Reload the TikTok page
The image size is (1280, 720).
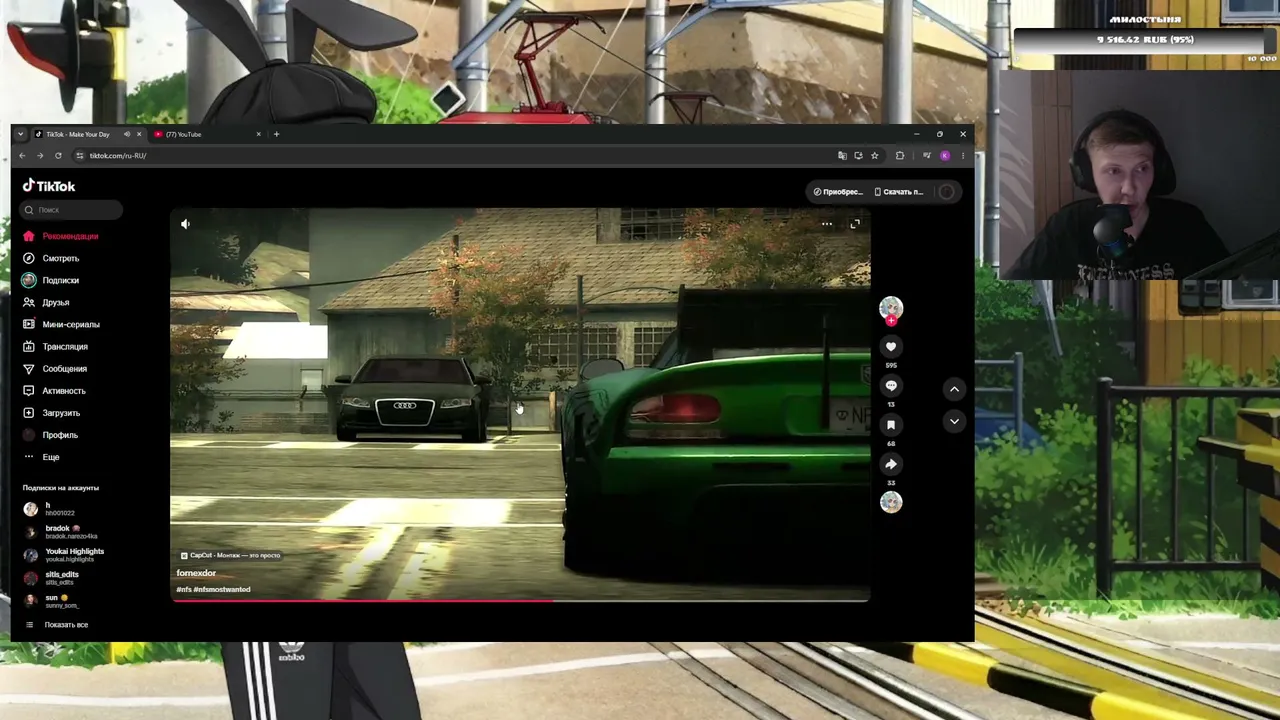pos(58,156)
